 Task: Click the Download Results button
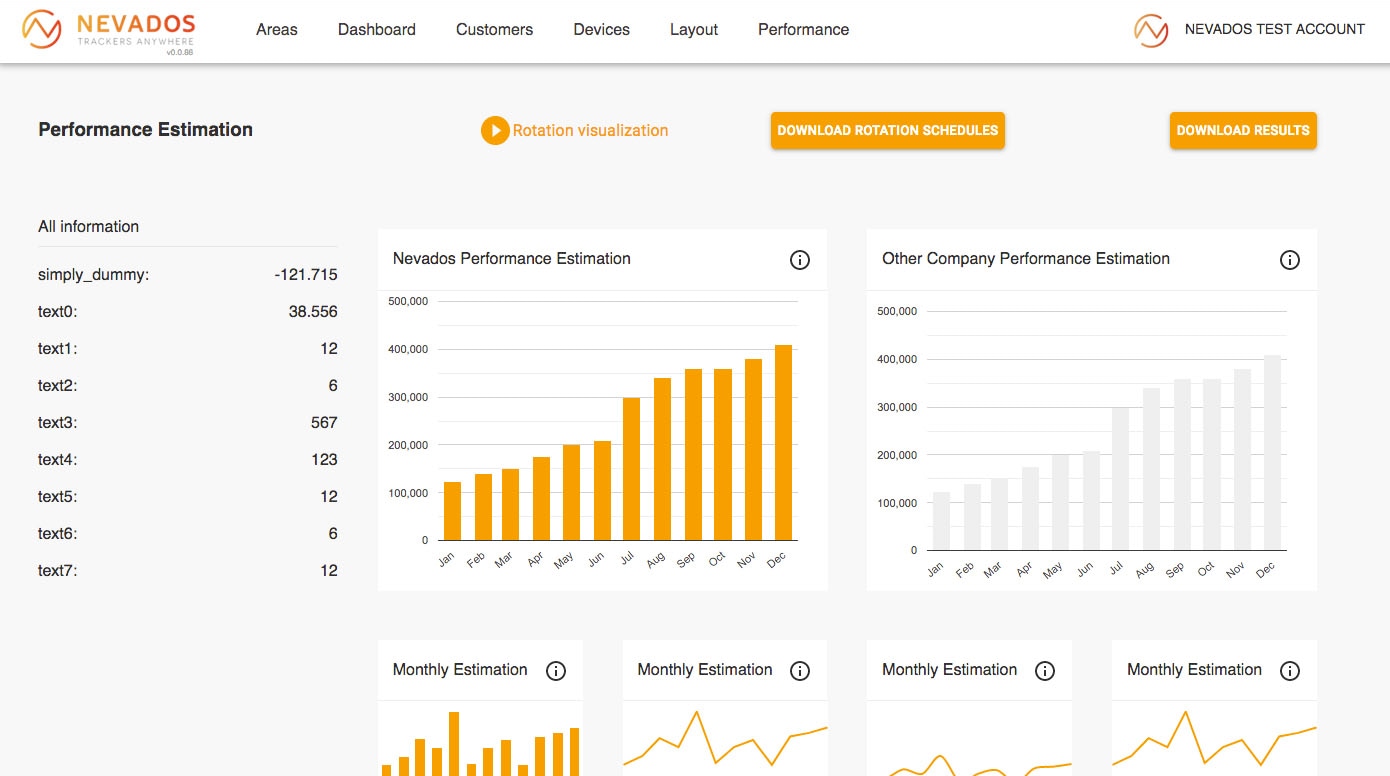(x=1243, y=131)
